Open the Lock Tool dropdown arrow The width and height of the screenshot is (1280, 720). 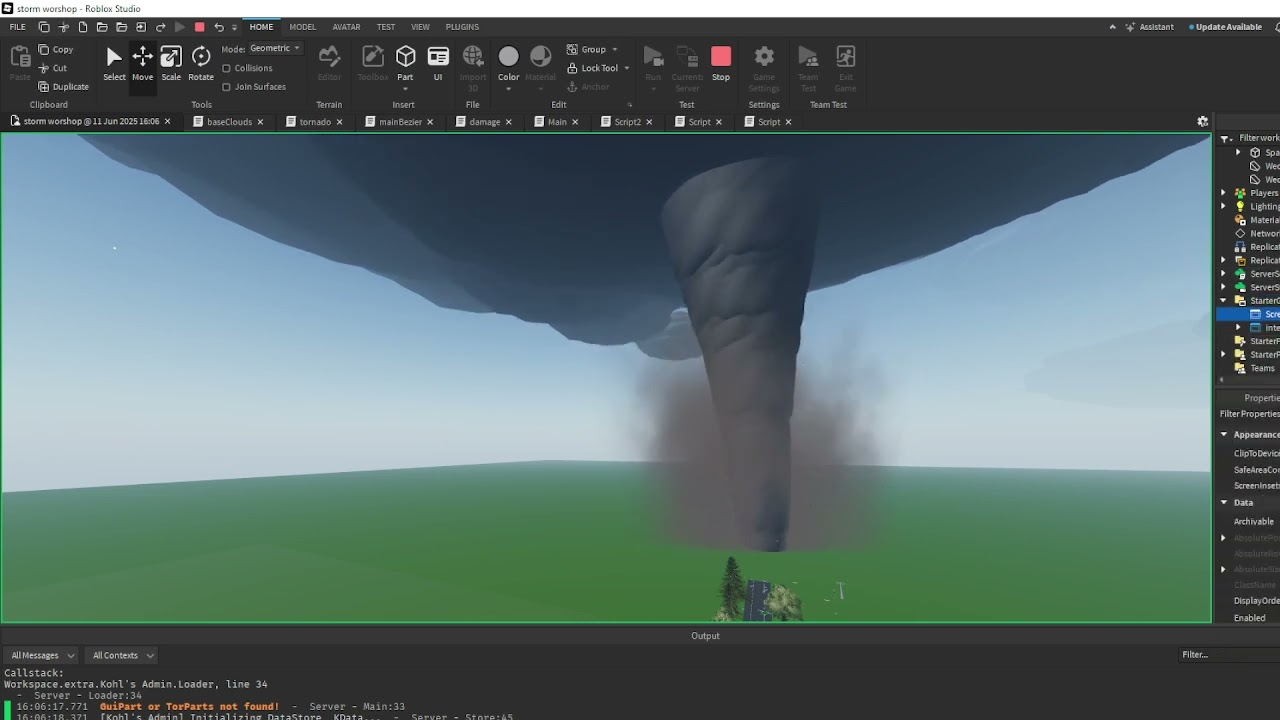pos(627,68)
